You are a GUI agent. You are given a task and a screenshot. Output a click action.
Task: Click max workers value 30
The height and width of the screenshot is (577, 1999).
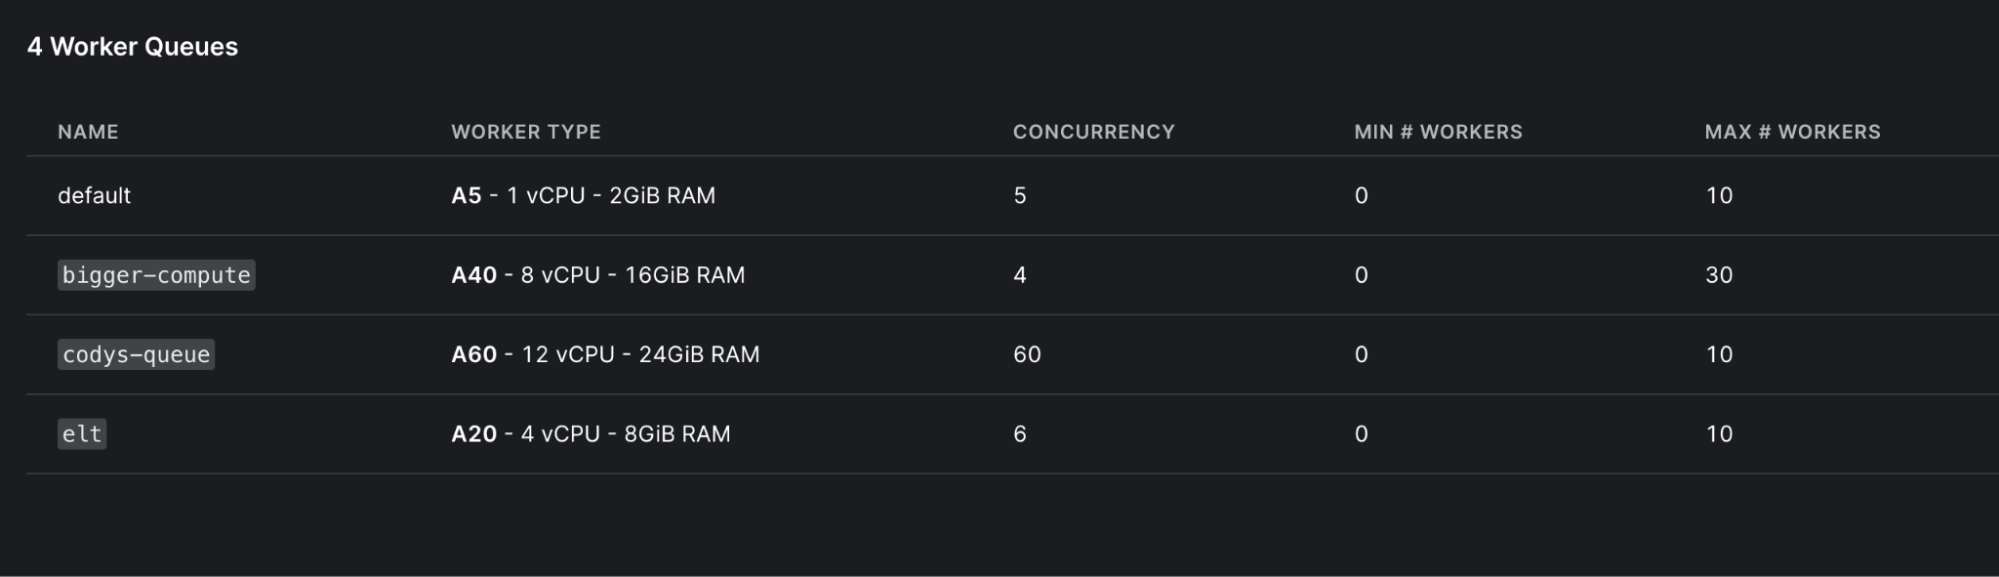pyautogui.click(x=1719, y=275)
